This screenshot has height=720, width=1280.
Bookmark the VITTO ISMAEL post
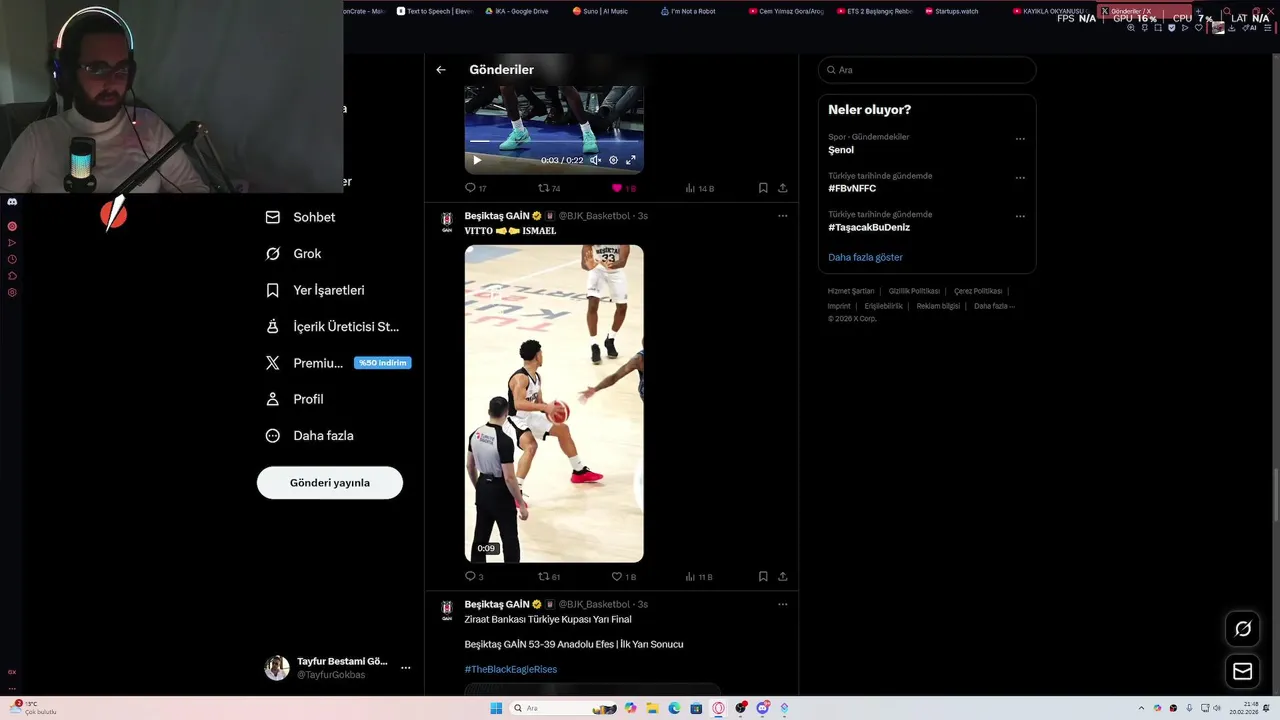pyautogui.click(x=763, y=577)
